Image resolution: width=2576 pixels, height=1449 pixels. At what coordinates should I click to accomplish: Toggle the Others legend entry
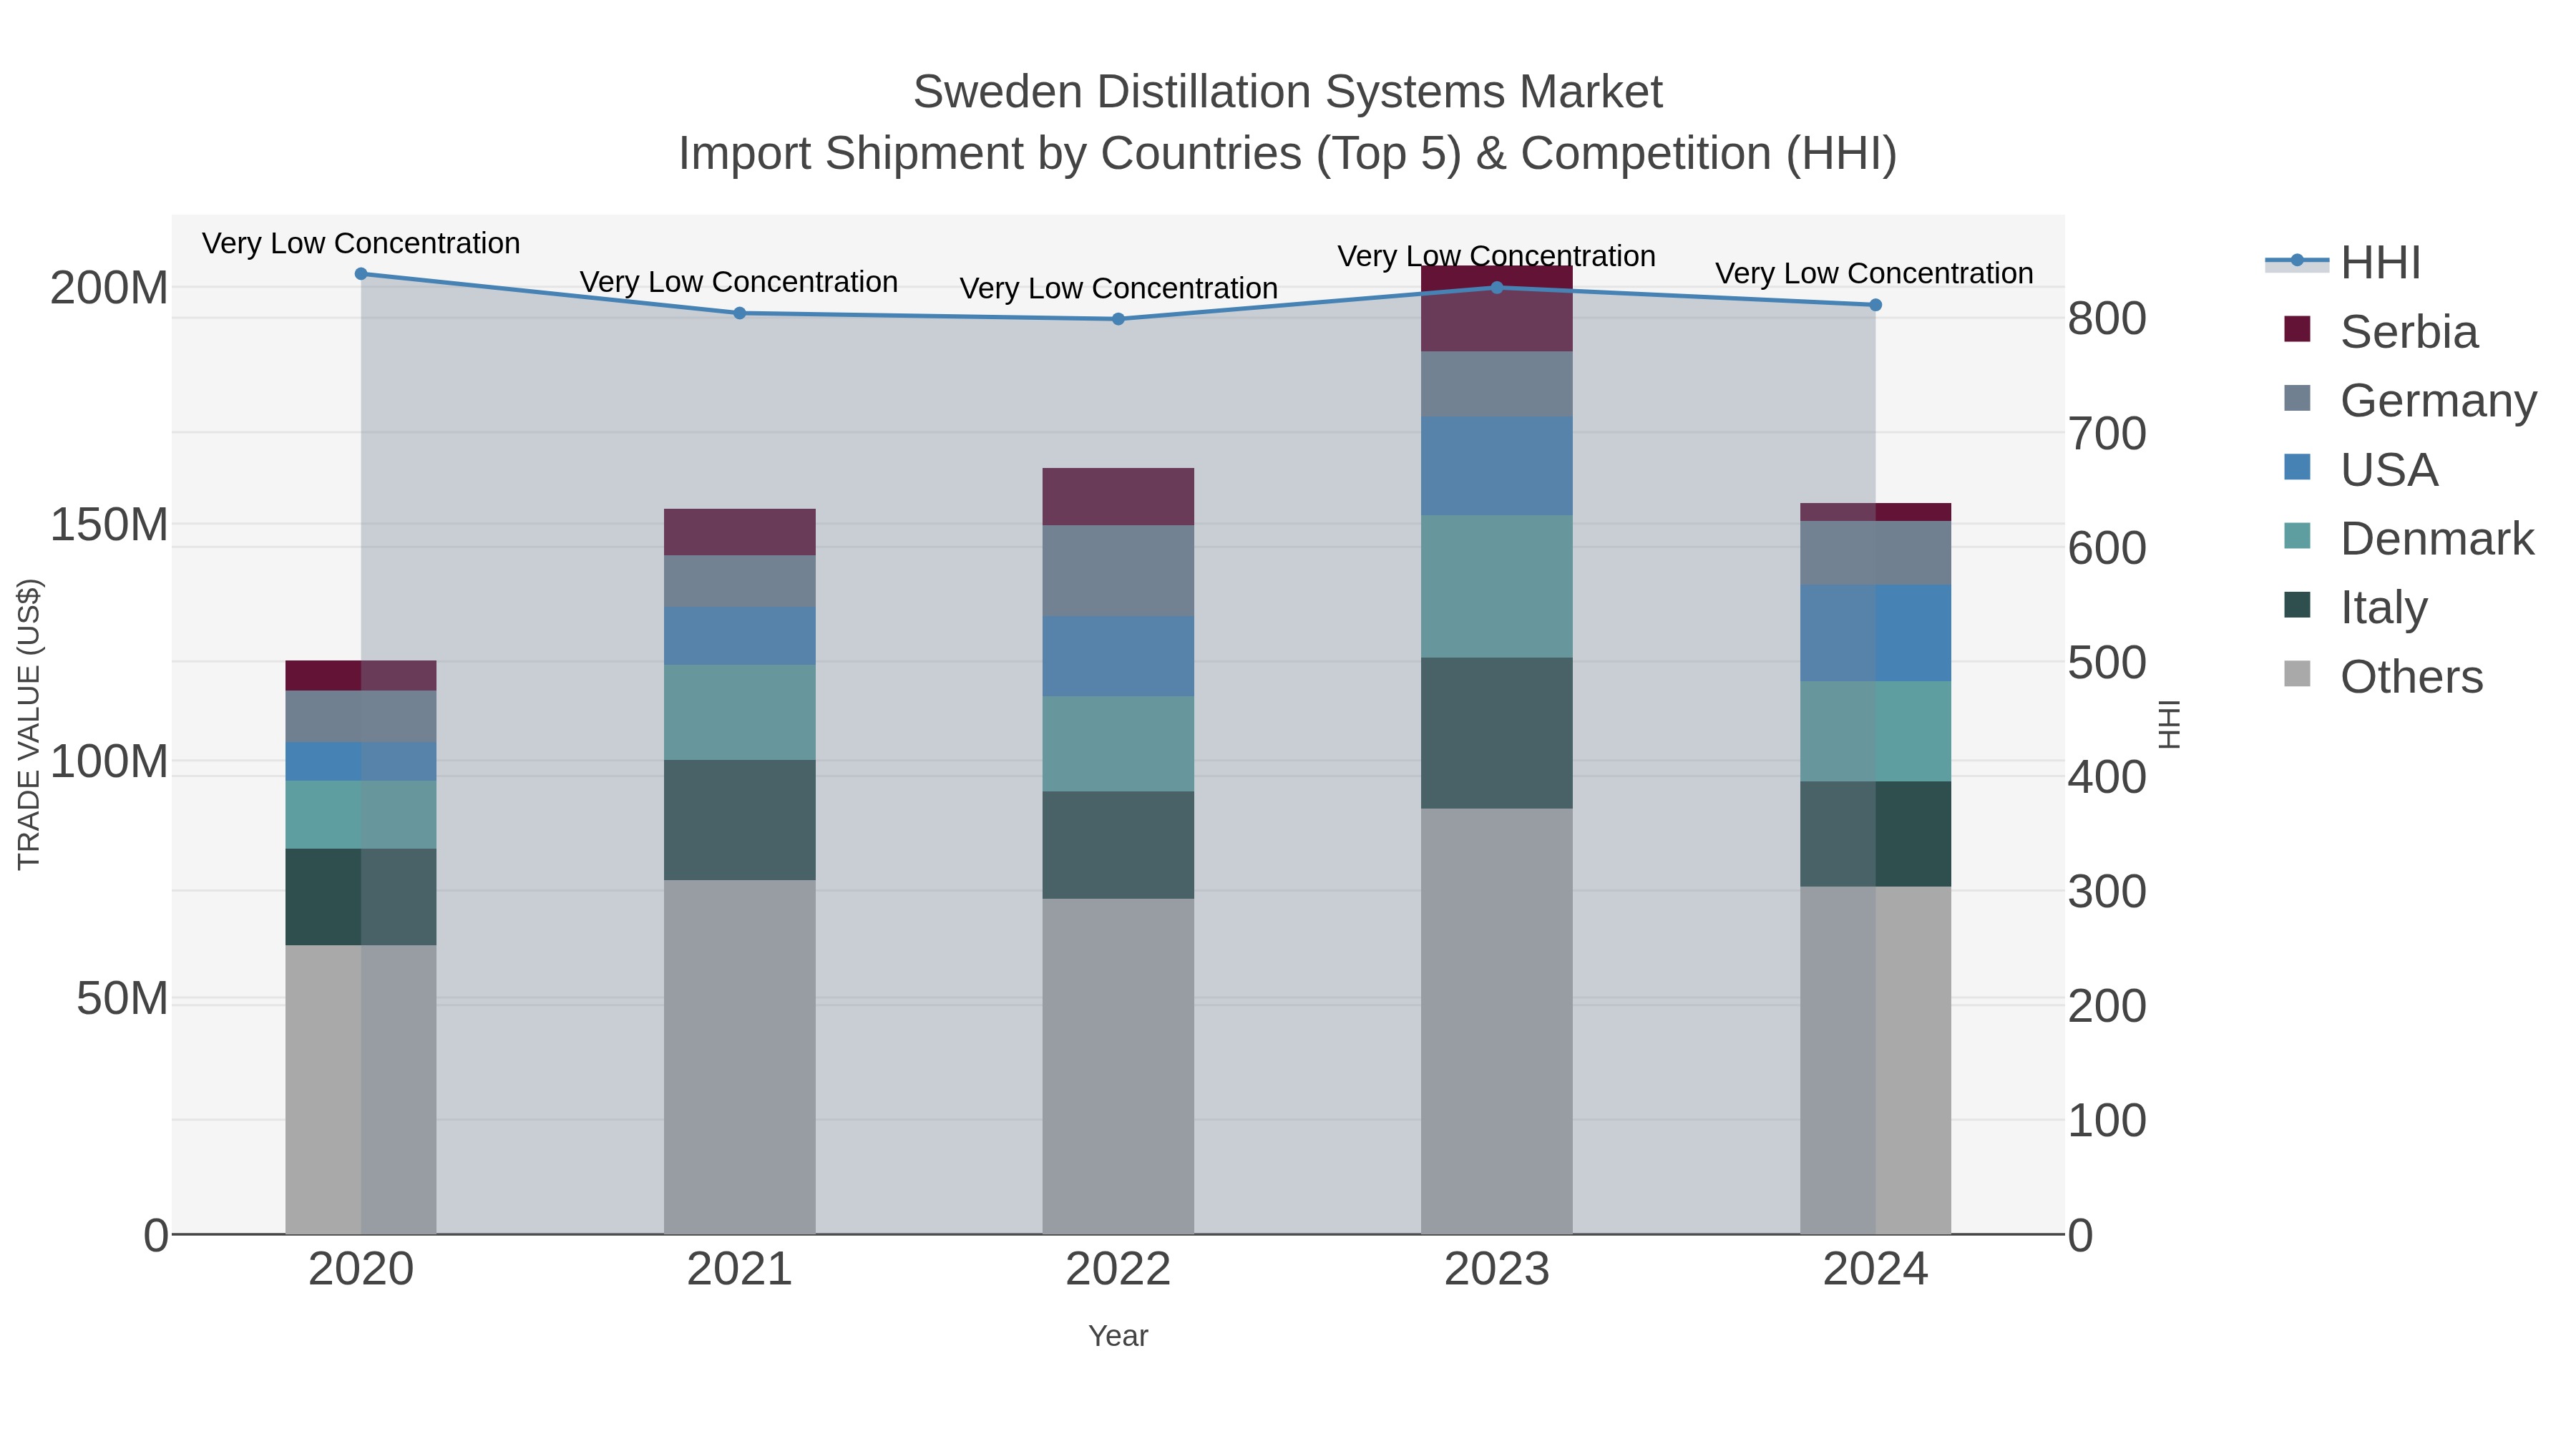2383,676
